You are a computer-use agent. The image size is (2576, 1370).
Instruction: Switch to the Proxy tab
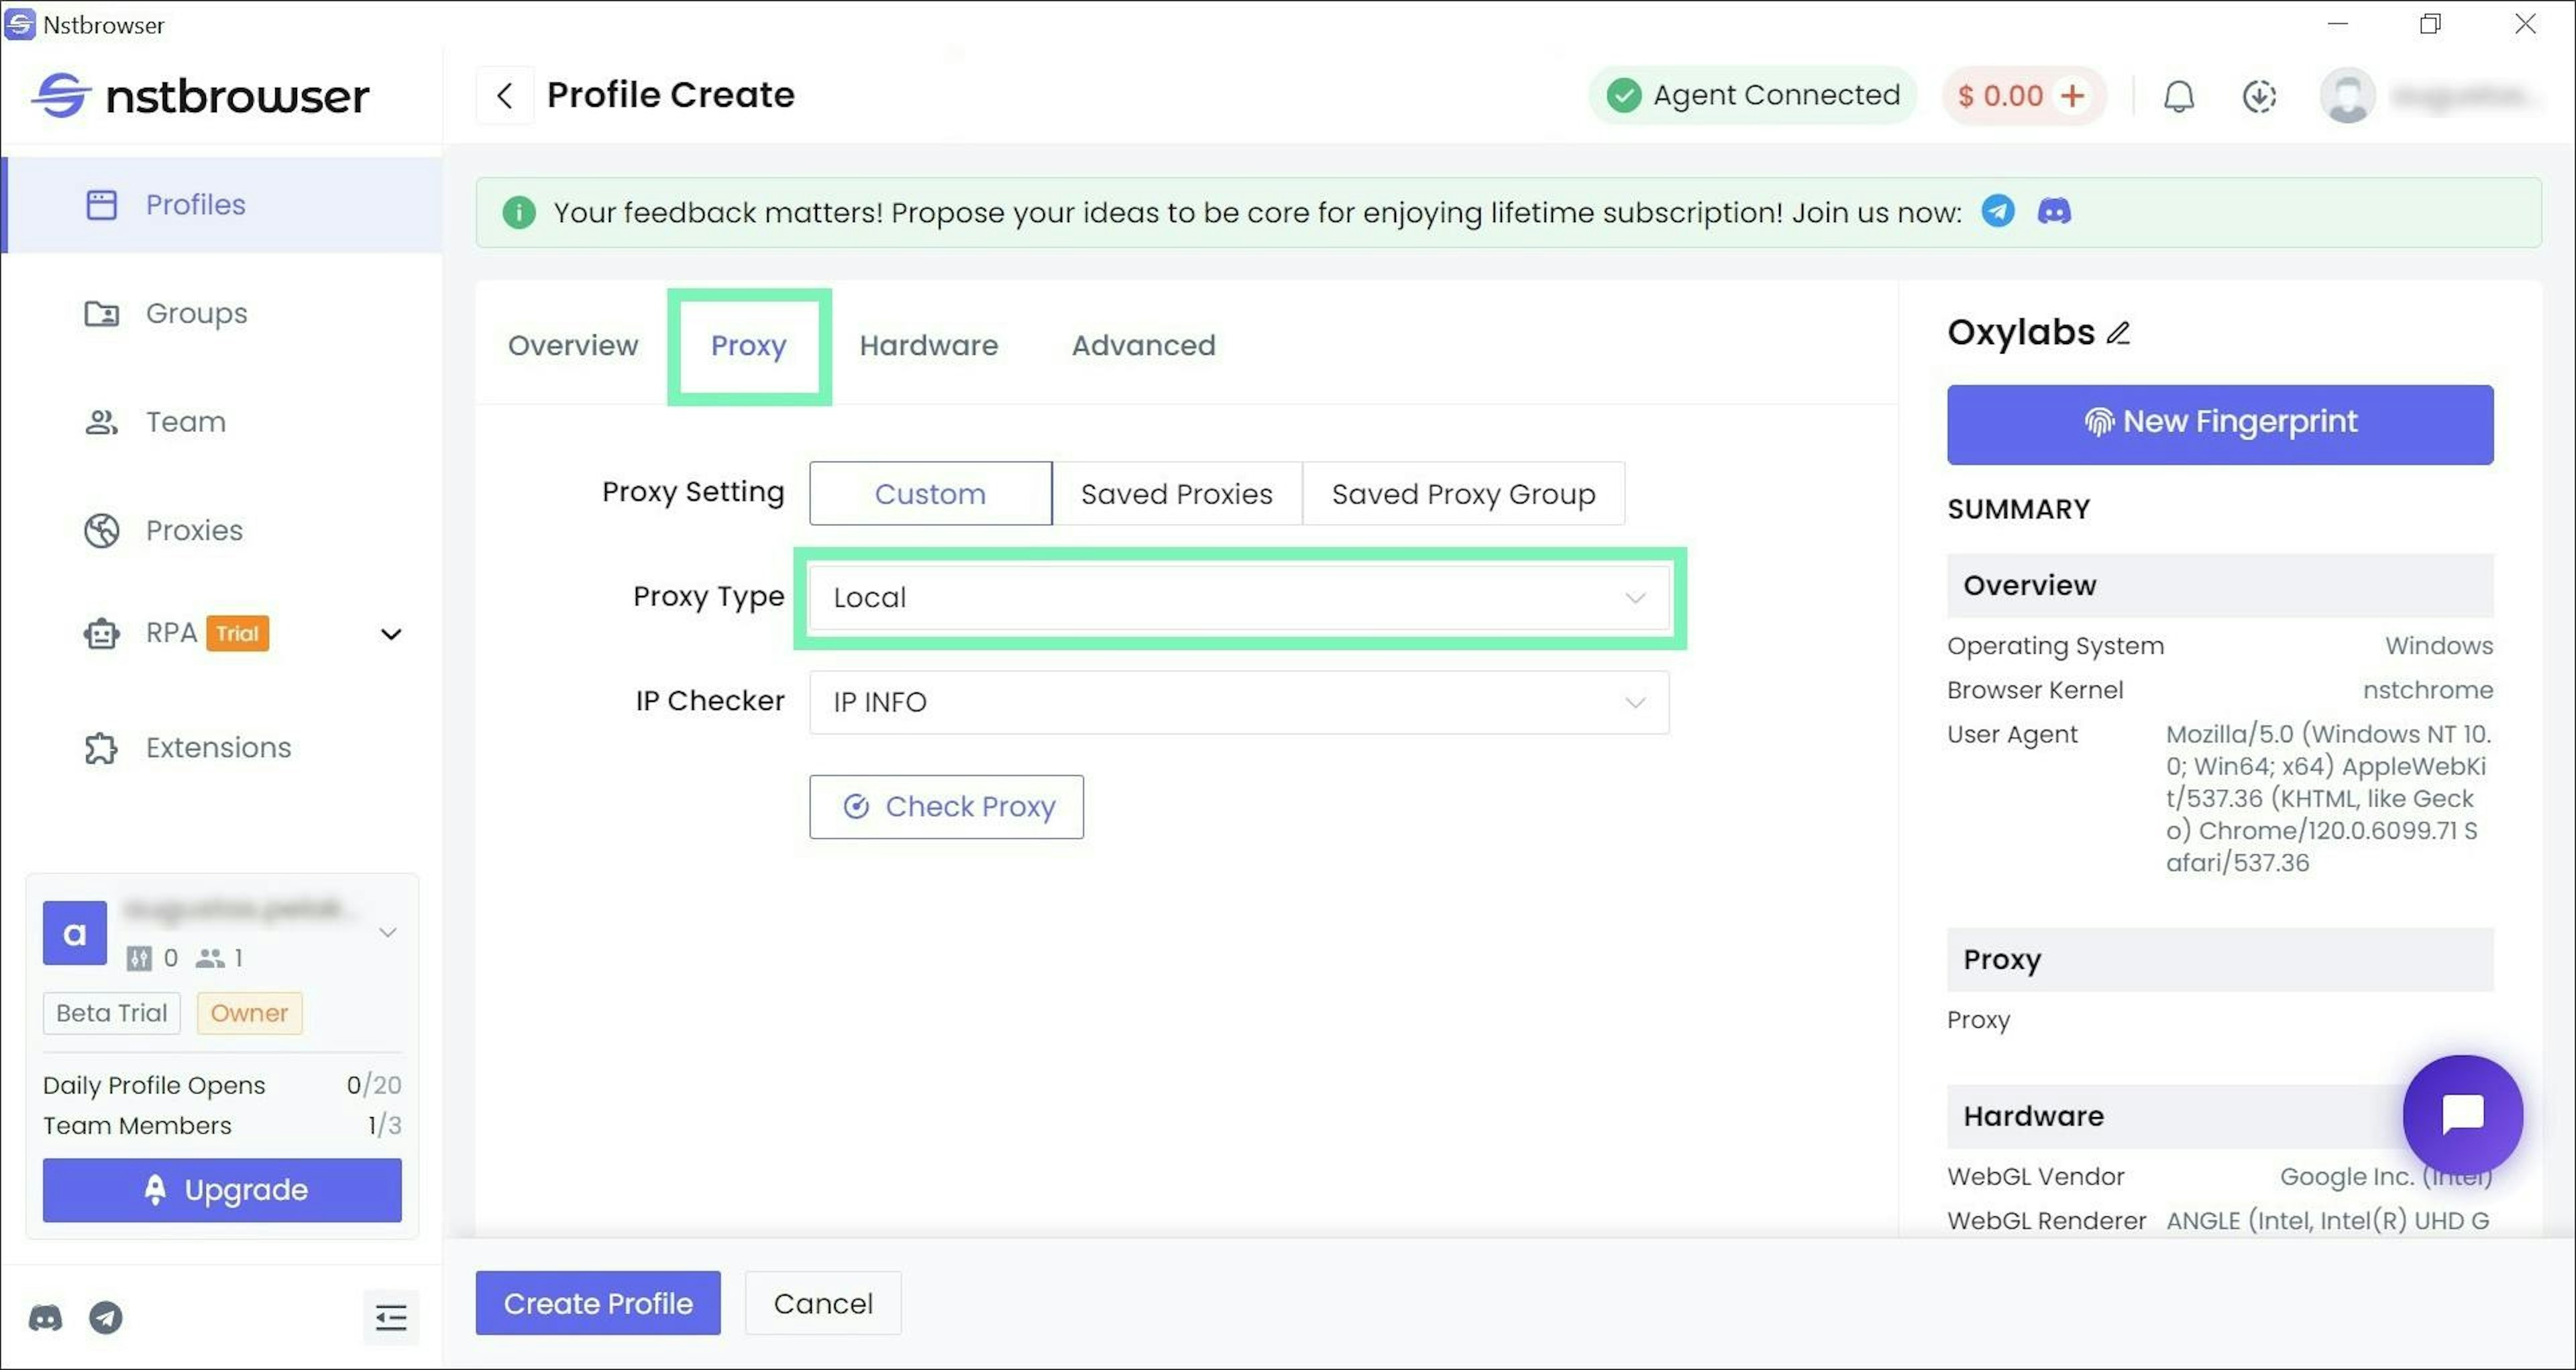click(748, 345)
